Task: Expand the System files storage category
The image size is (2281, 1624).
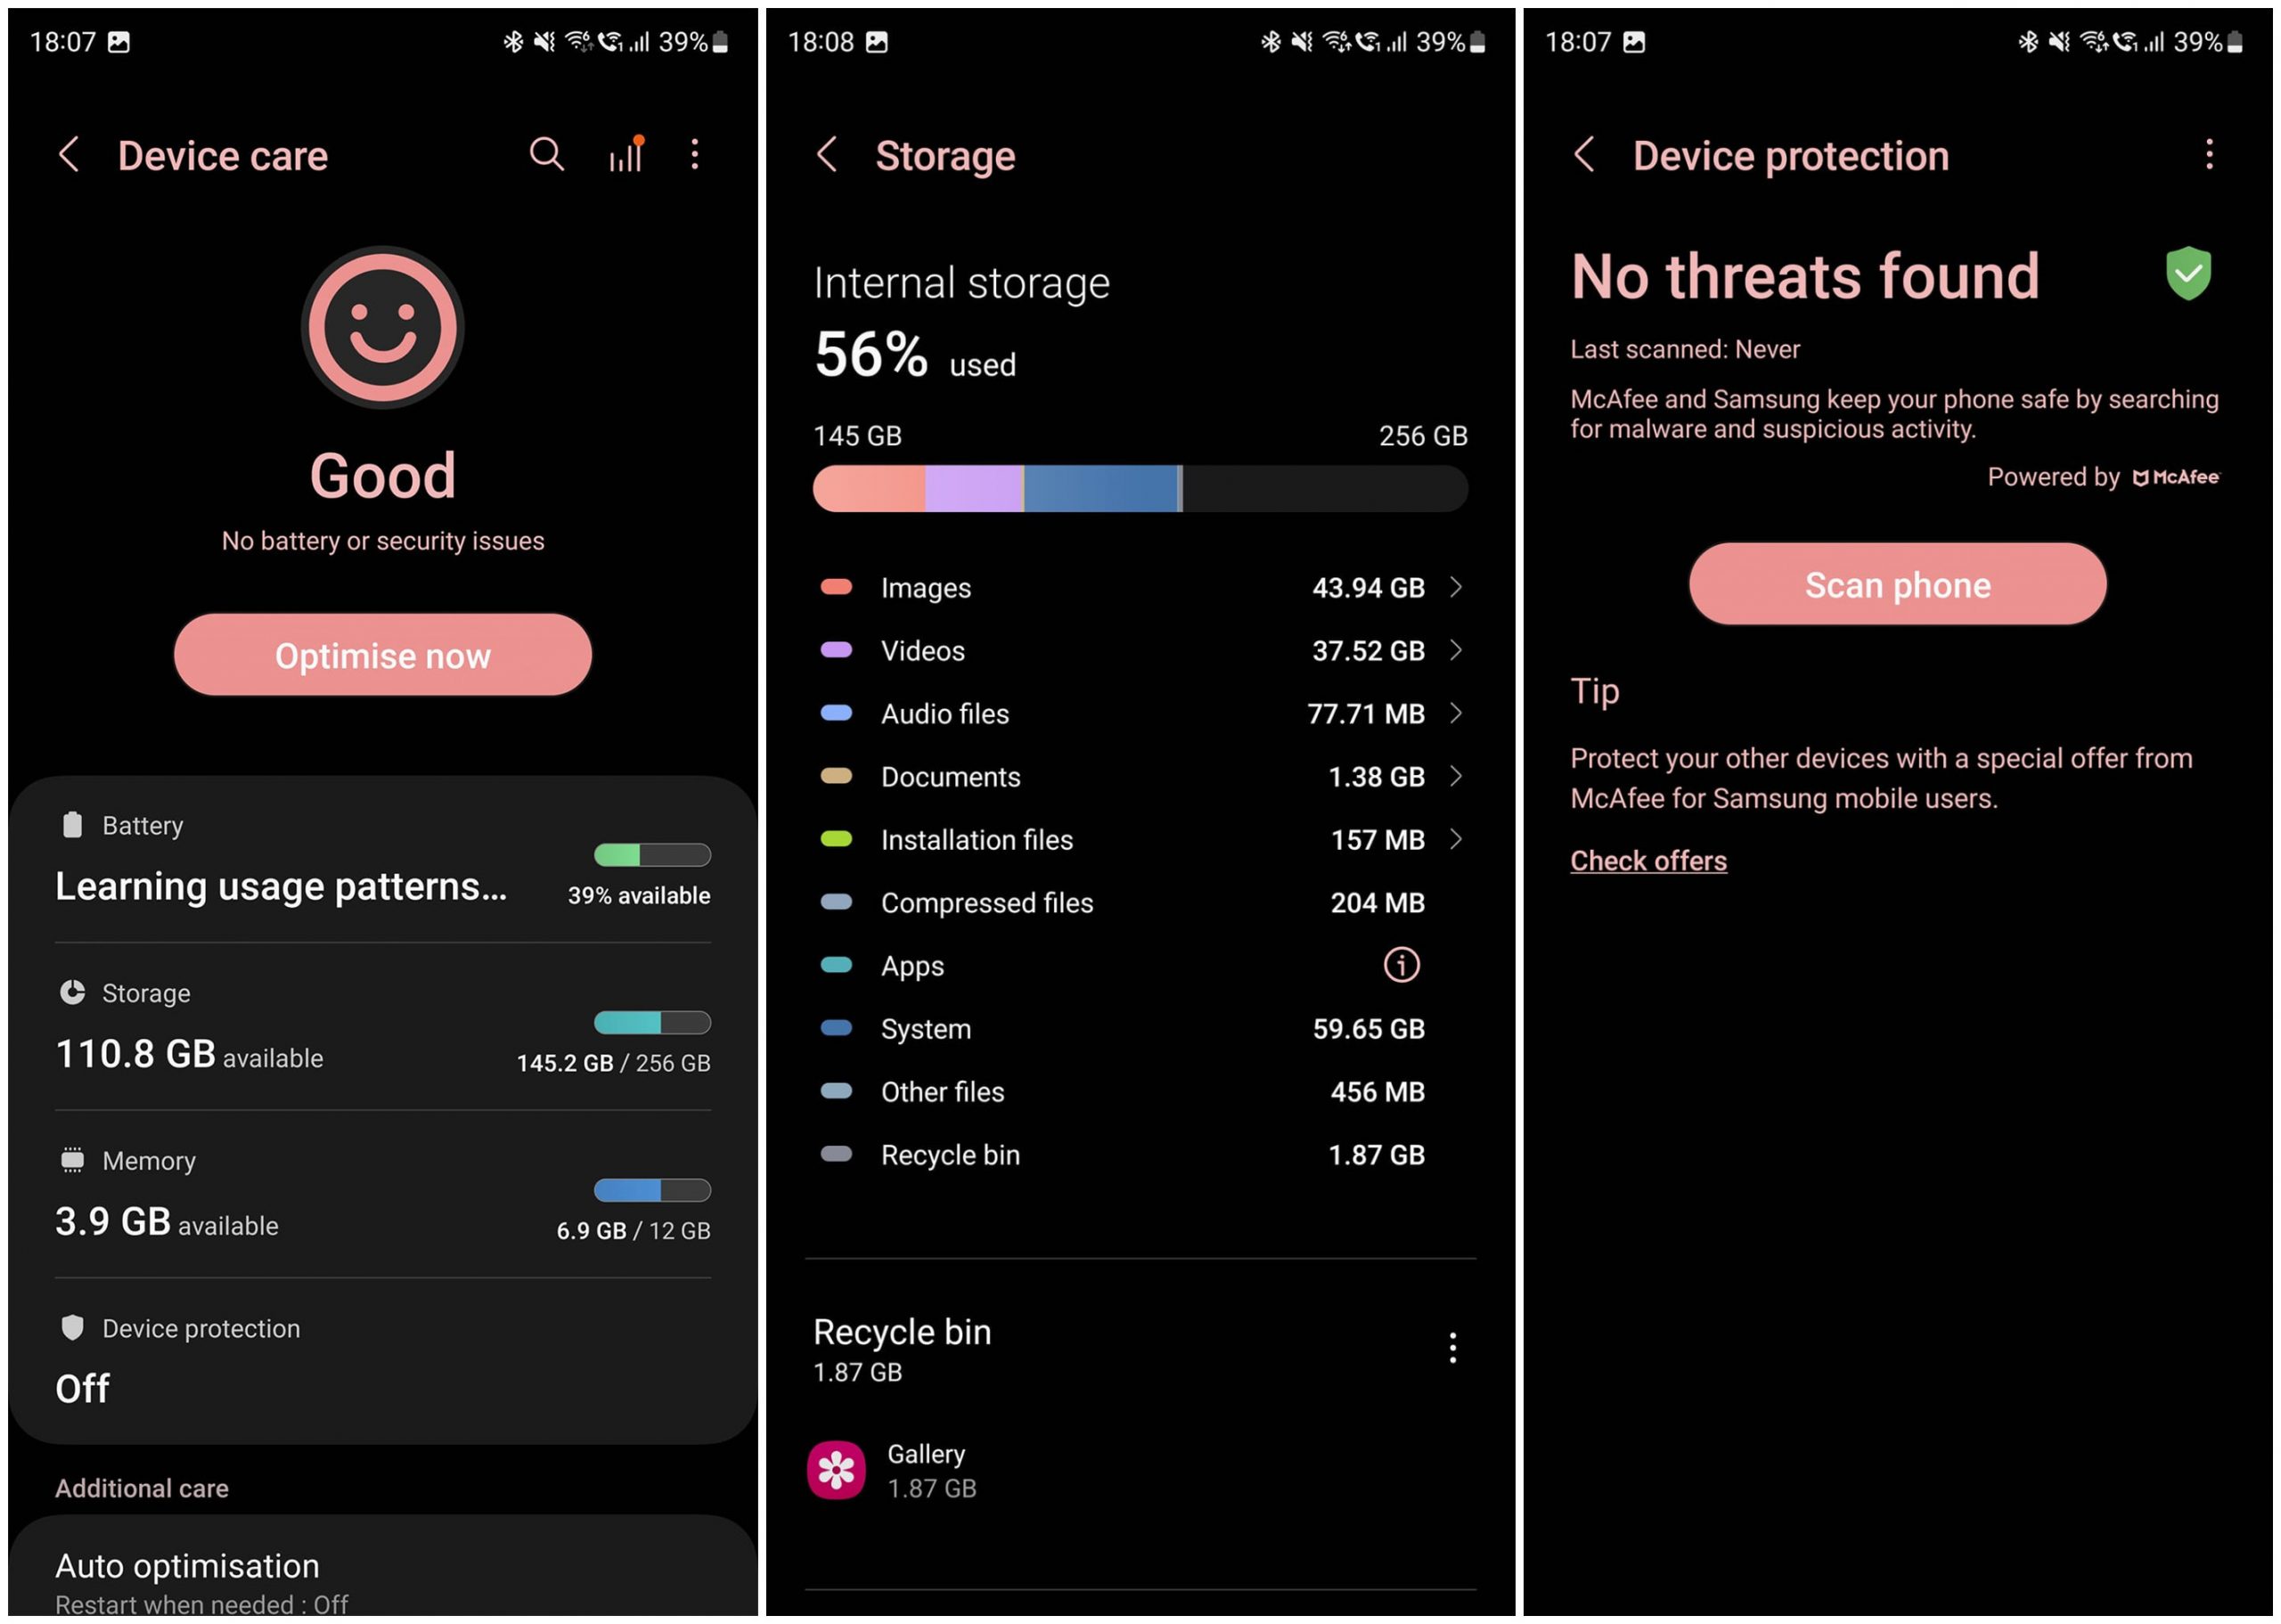Action: [x=1140, y=1028]
